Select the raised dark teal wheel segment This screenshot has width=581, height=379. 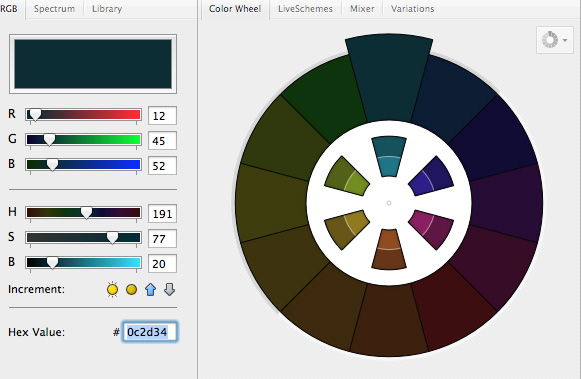click(389, 78)
